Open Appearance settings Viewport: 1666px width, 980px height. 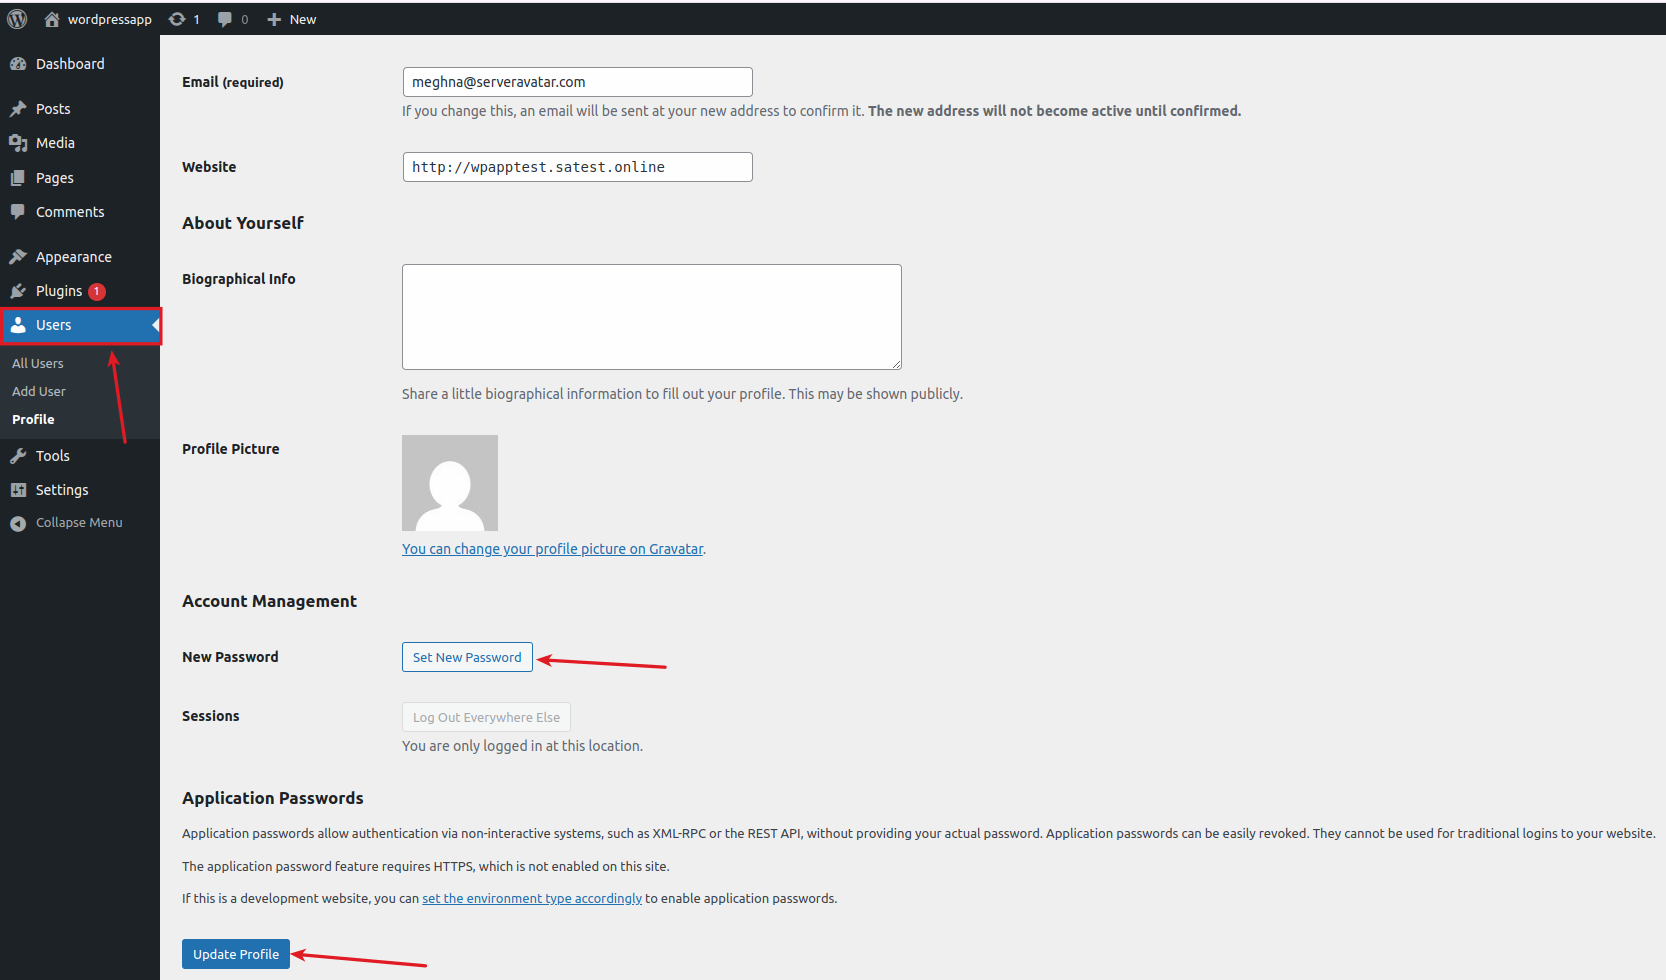[x=73, y=256]
